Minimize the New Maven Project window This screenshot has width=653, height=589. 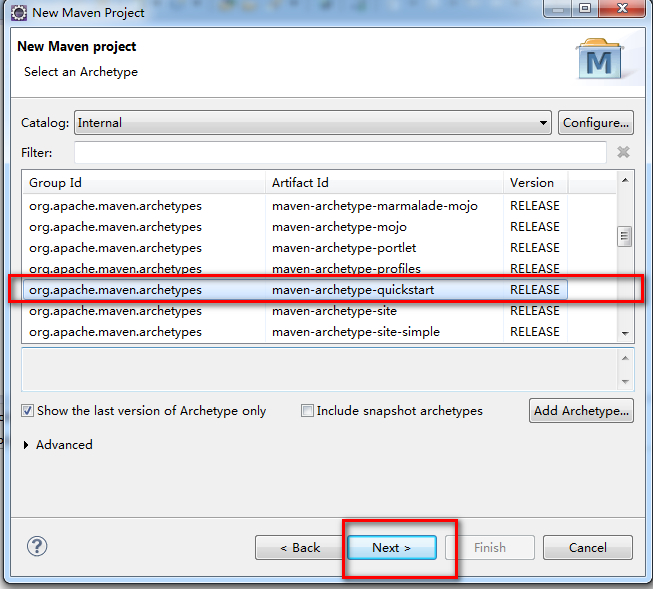tap(558, 8)
